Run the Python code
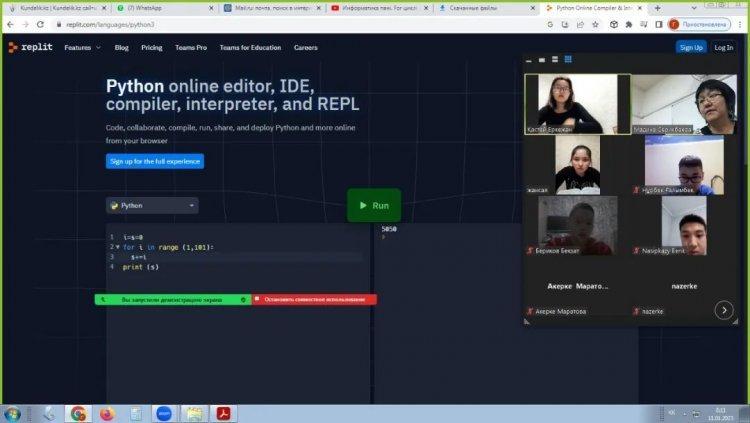The height and width of the screenshot is (423, 750). pos(374,205)
